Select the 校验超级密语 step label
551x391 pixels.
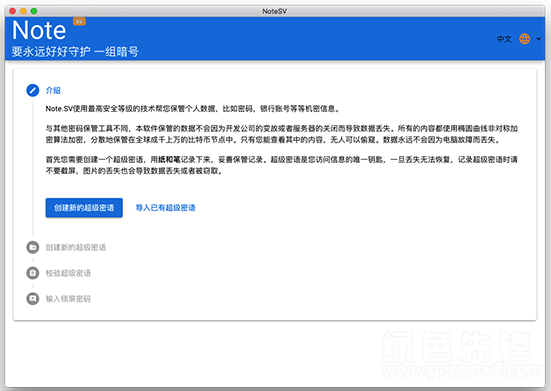point(68,273)
